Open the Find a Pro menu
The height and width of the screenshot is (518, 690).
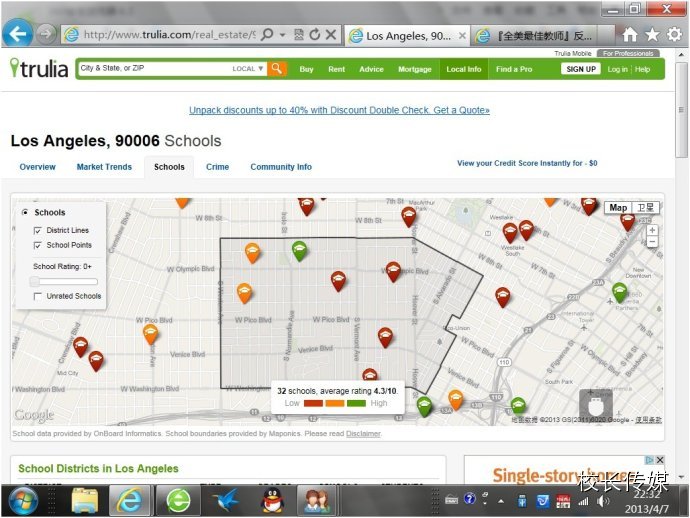click(x=514, y=69)
